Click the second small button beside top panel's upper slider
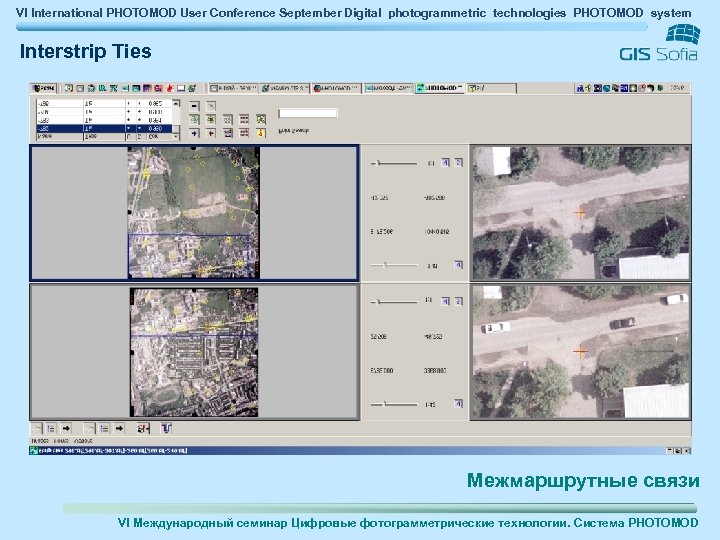This screenshot has height=540, width=720. [x=458, y=162]
